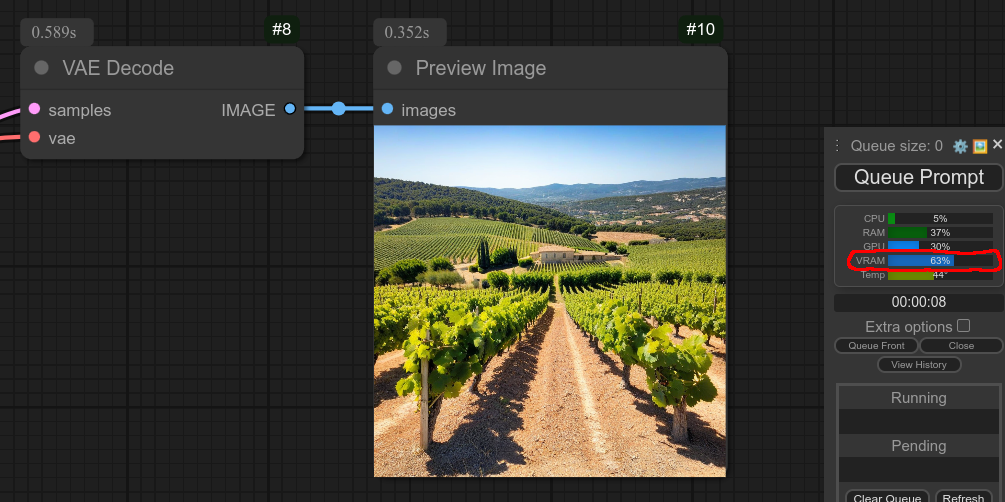Click the pink samples input socket
The width and height of the screenshot is (1005, 502).
click(34, 109)
